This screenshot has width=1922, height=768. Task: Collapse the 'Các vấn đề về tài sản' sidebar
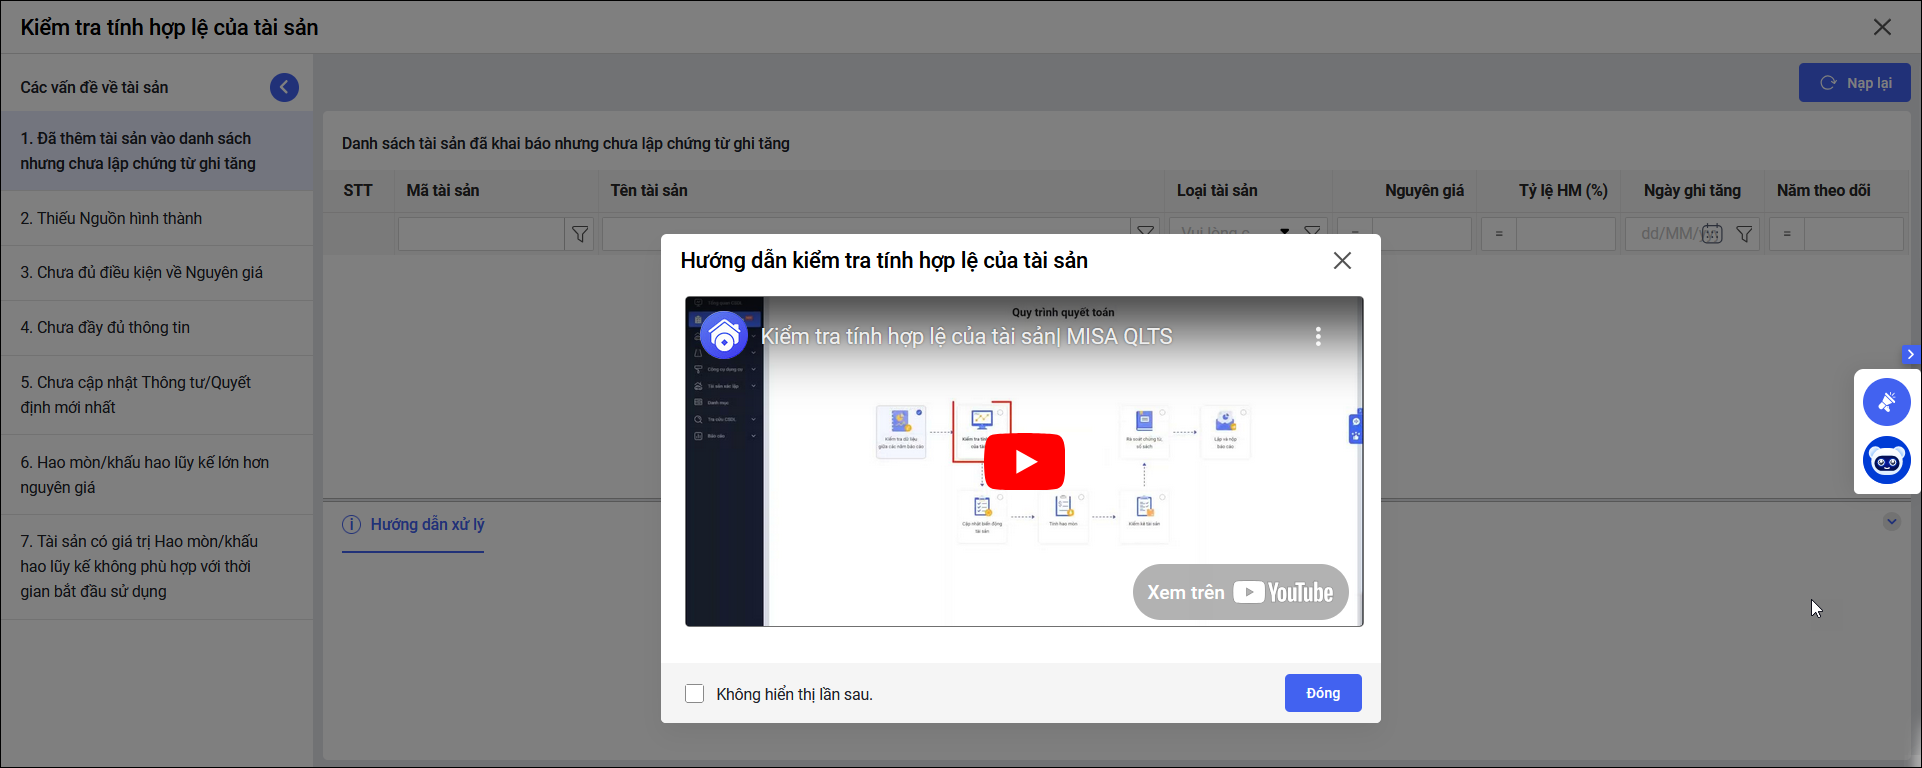point(284,88)
